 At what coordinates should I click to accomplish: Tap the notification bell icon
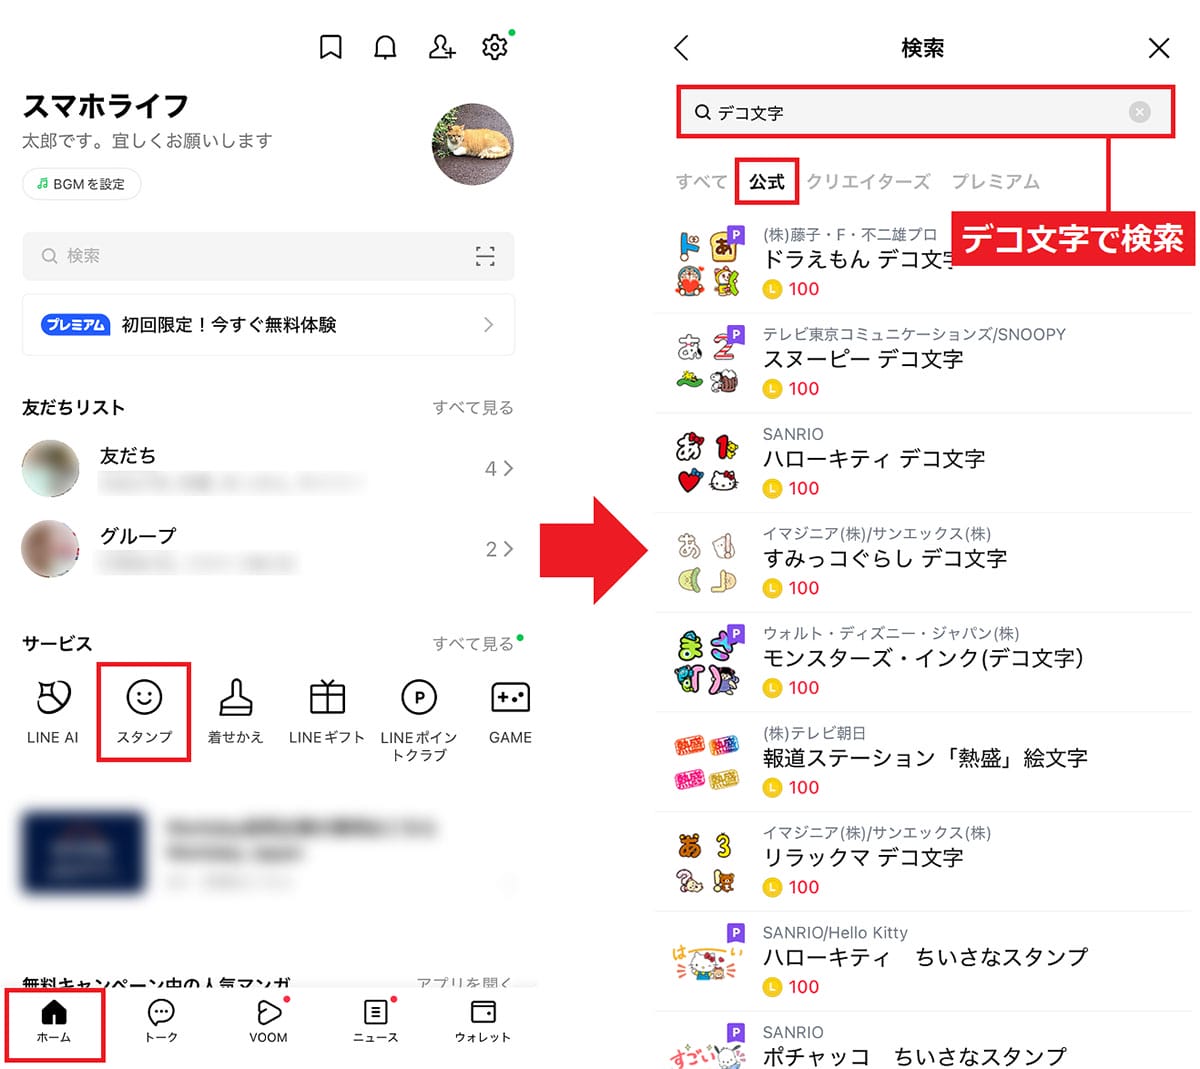pyautogui.click(x=385, y=47)
